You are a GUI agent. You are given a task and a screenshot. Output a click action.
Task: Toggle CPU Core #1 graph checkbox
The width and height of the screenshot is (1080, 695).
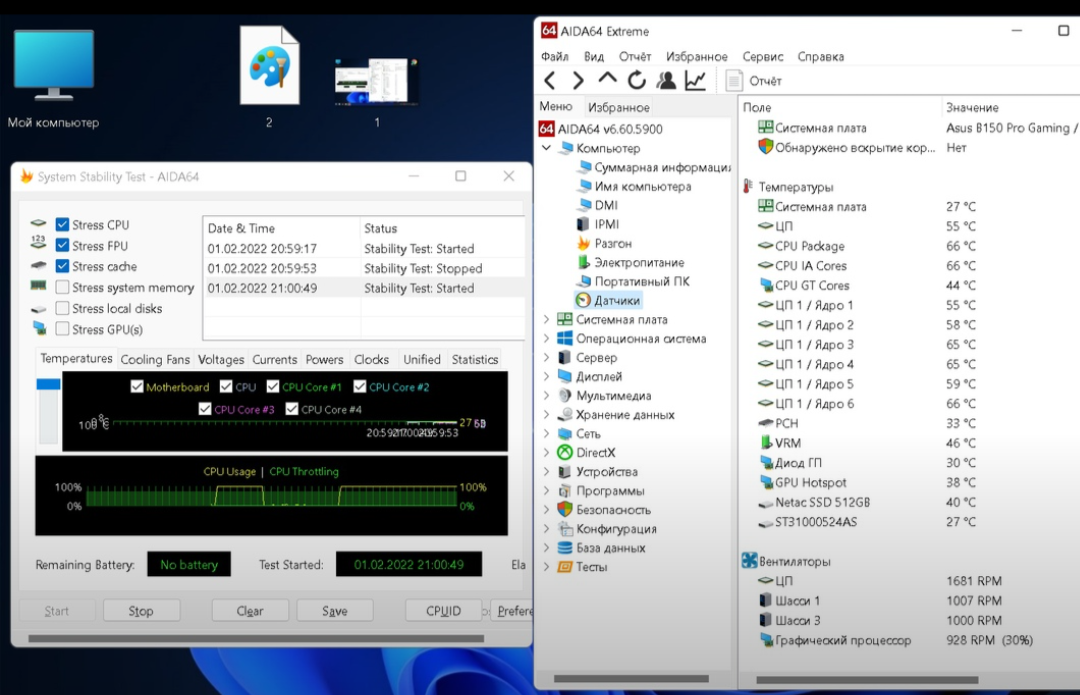(x=273, y=386)
